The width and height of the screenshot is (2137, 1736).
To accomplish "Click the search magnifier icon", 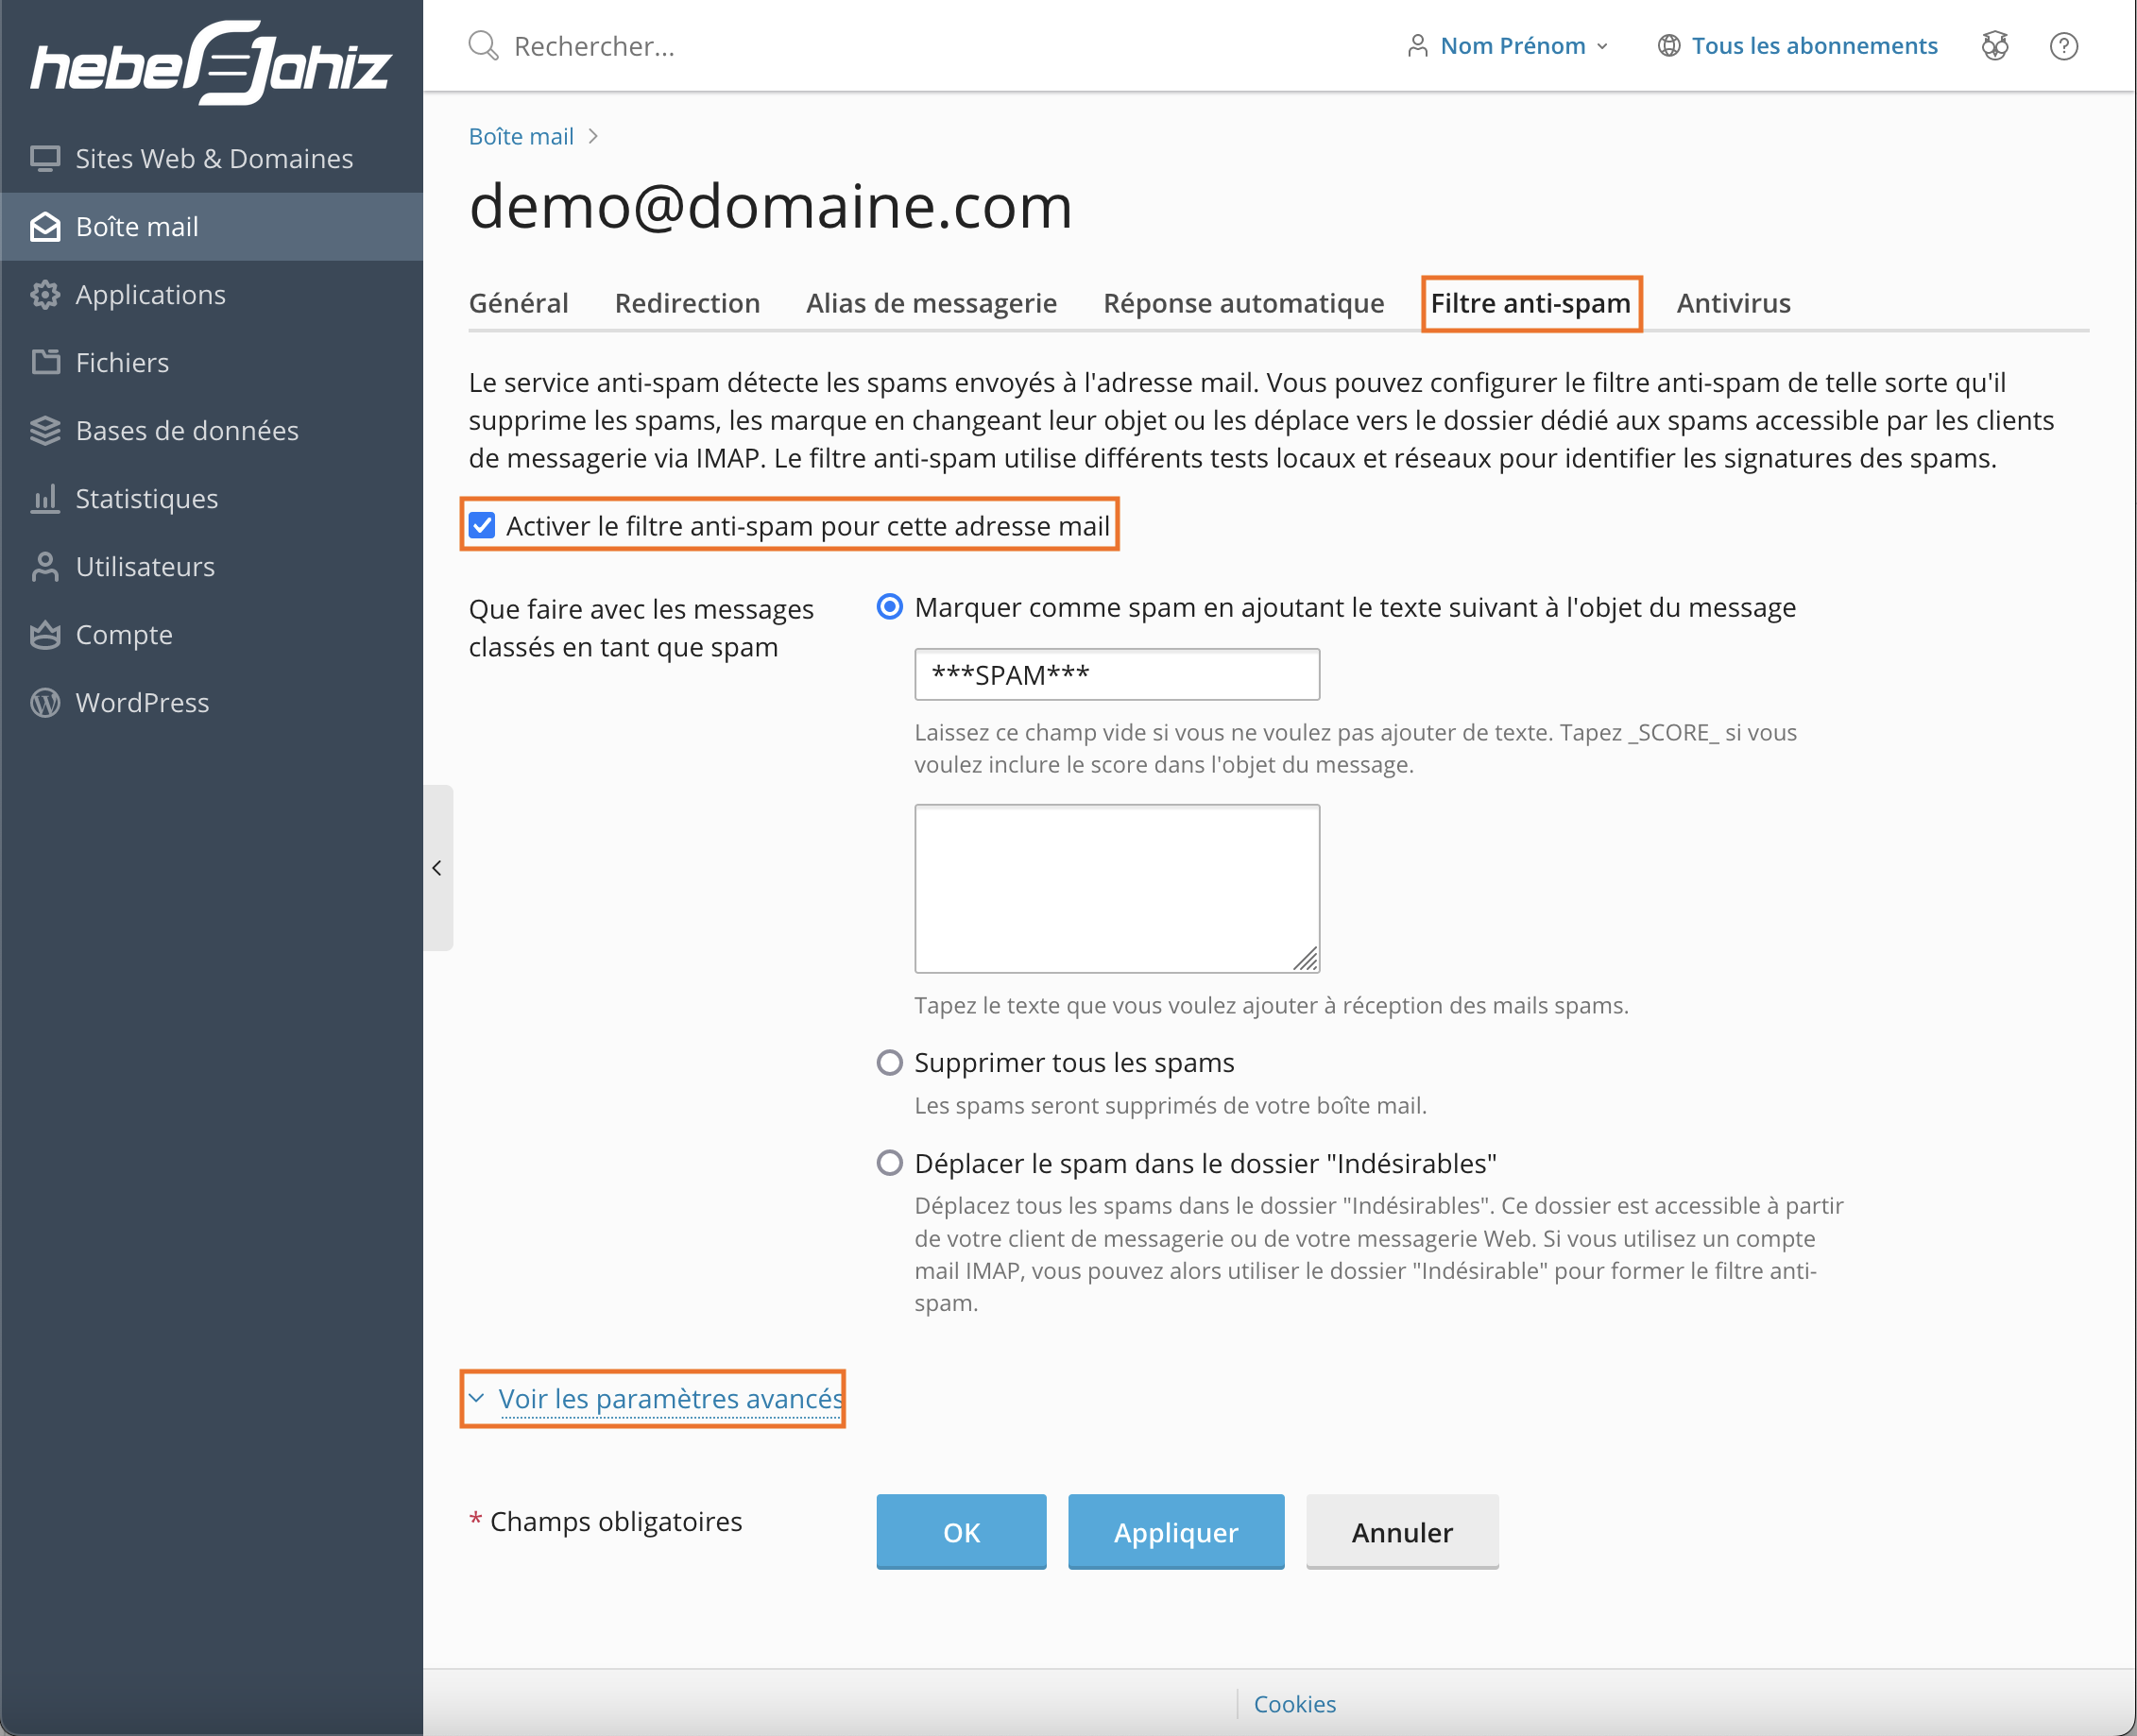I will [x=484, y=45].
